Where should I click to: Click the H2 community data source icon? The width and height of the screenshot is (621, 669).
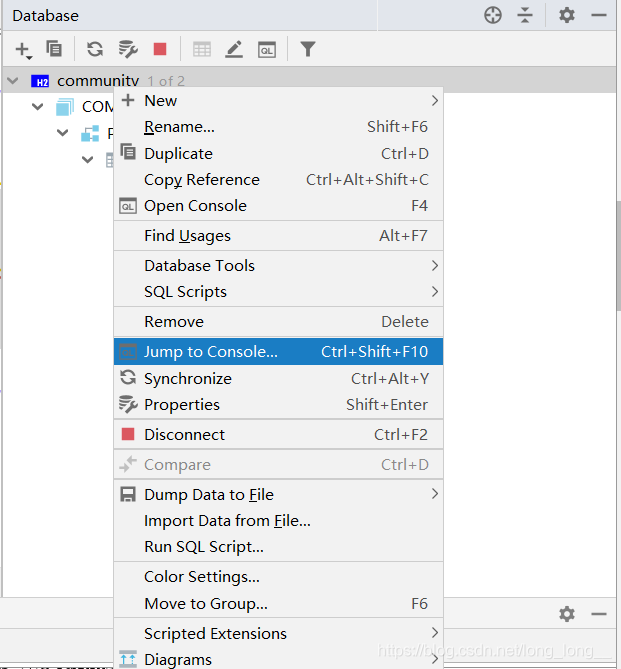tap(40, 81)
